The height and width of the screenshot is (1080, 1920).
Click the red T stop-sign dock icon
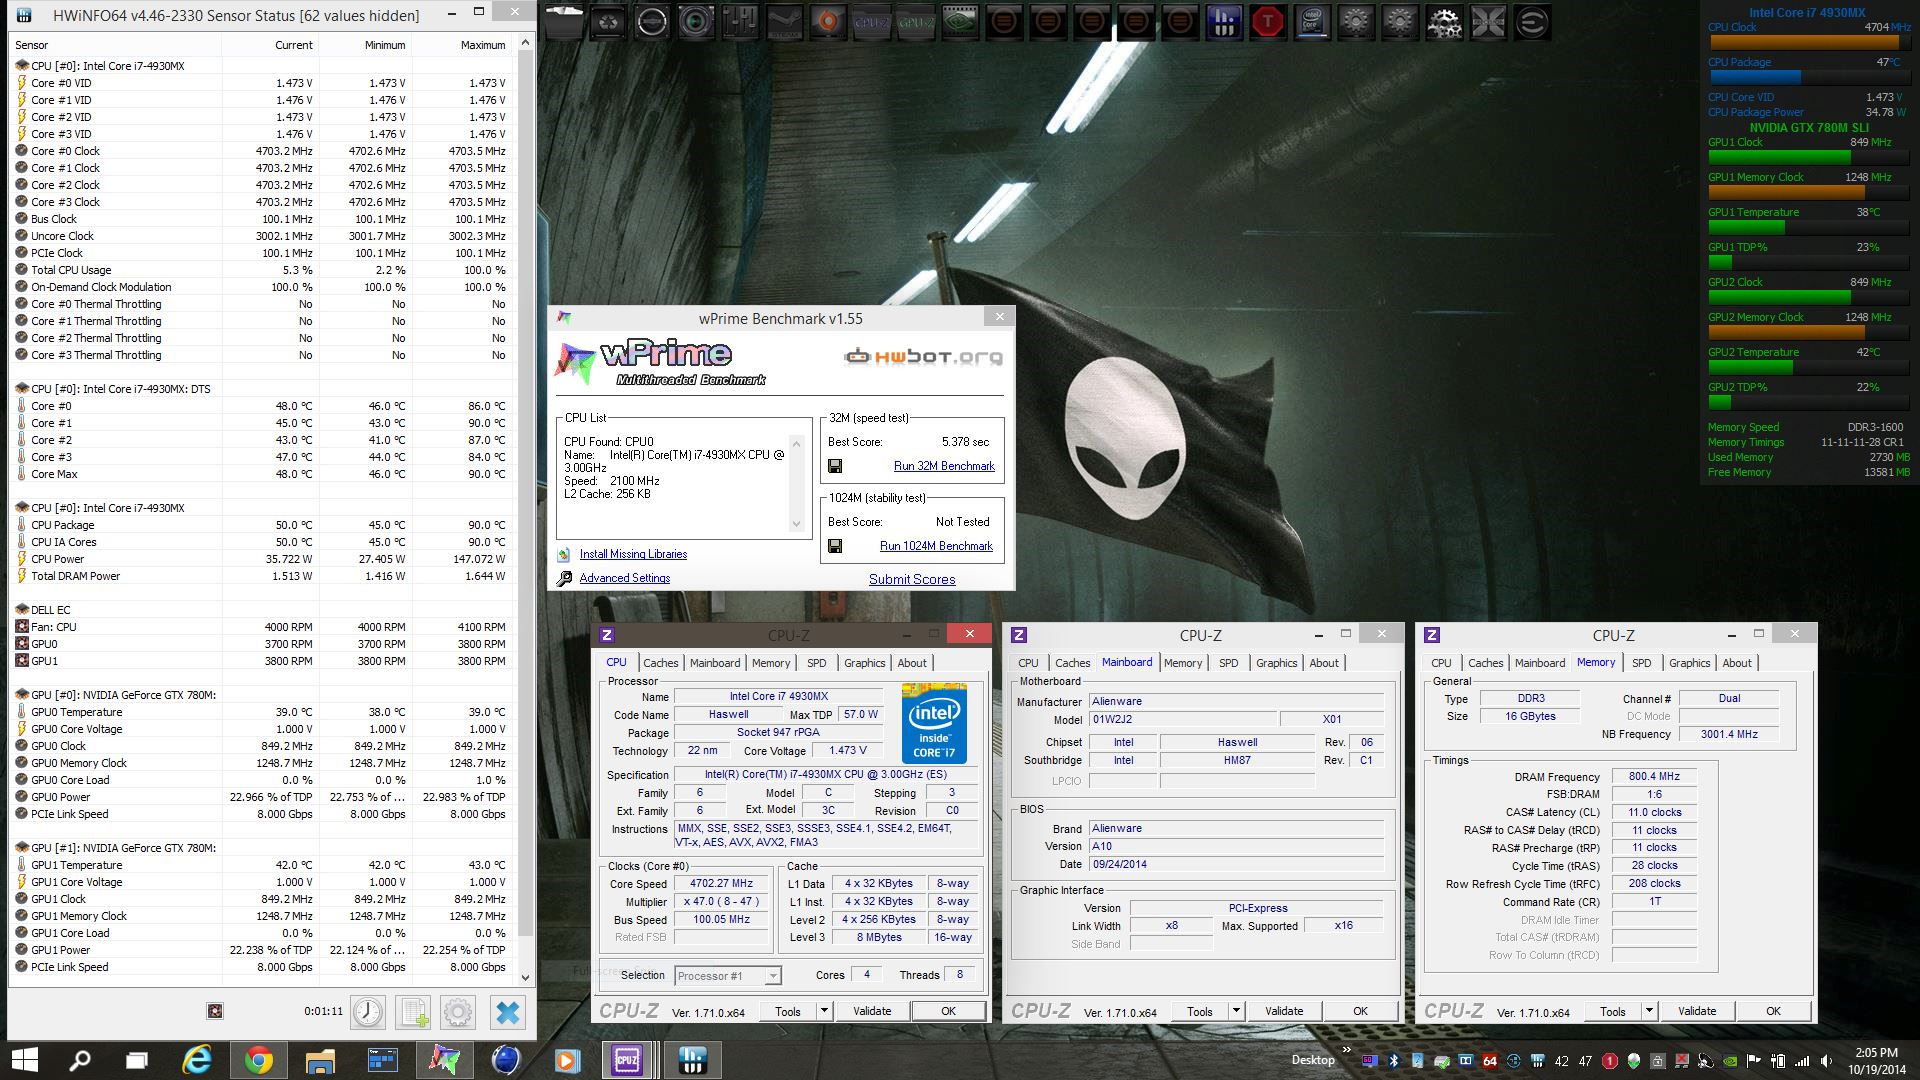click(x=1268, y=22)
